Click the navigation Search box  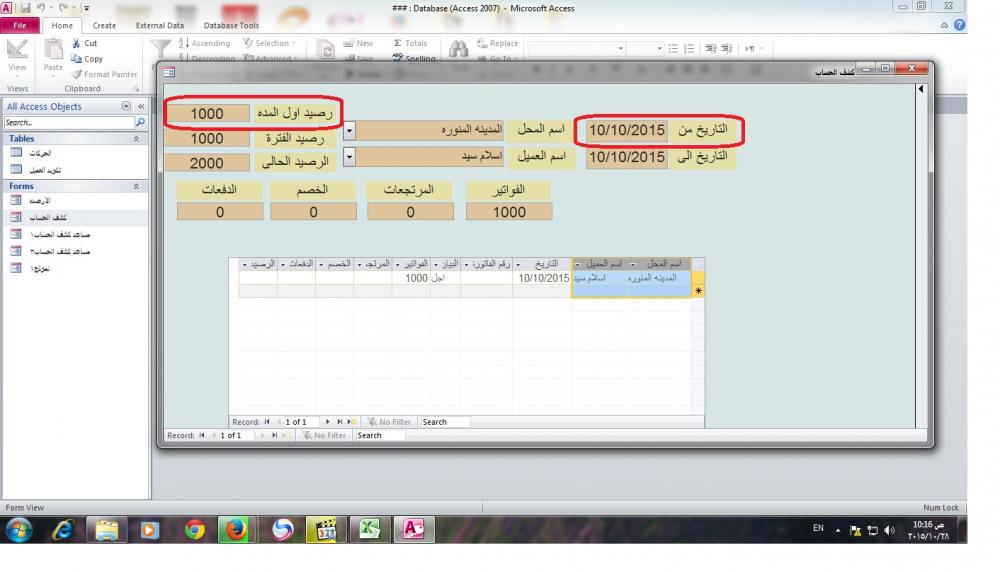tap(69, 122)
